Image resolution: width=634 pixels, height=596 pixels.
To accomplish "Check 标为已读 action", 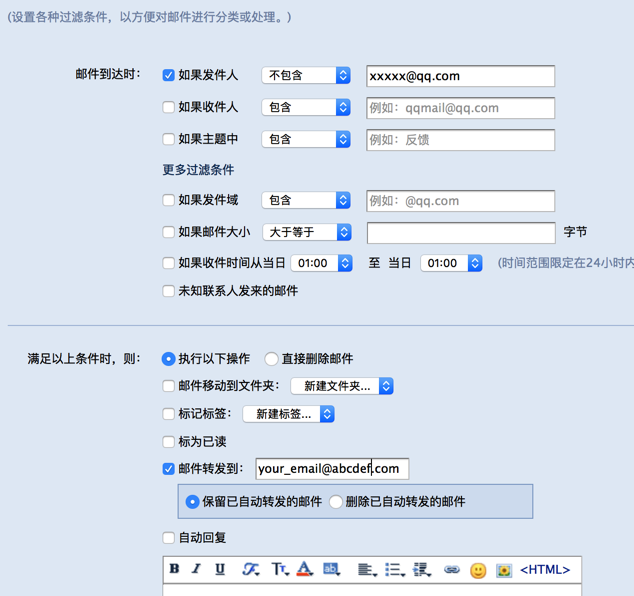I will coord(168,442).
